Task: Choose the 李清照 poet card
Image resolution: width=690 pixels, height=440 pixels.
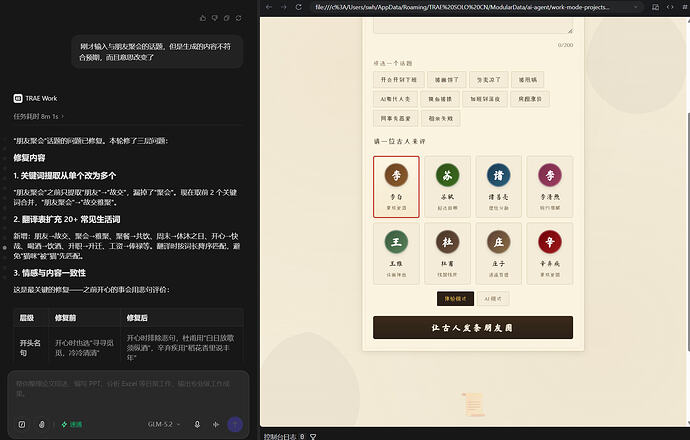Action: click(x=550, y=187)
